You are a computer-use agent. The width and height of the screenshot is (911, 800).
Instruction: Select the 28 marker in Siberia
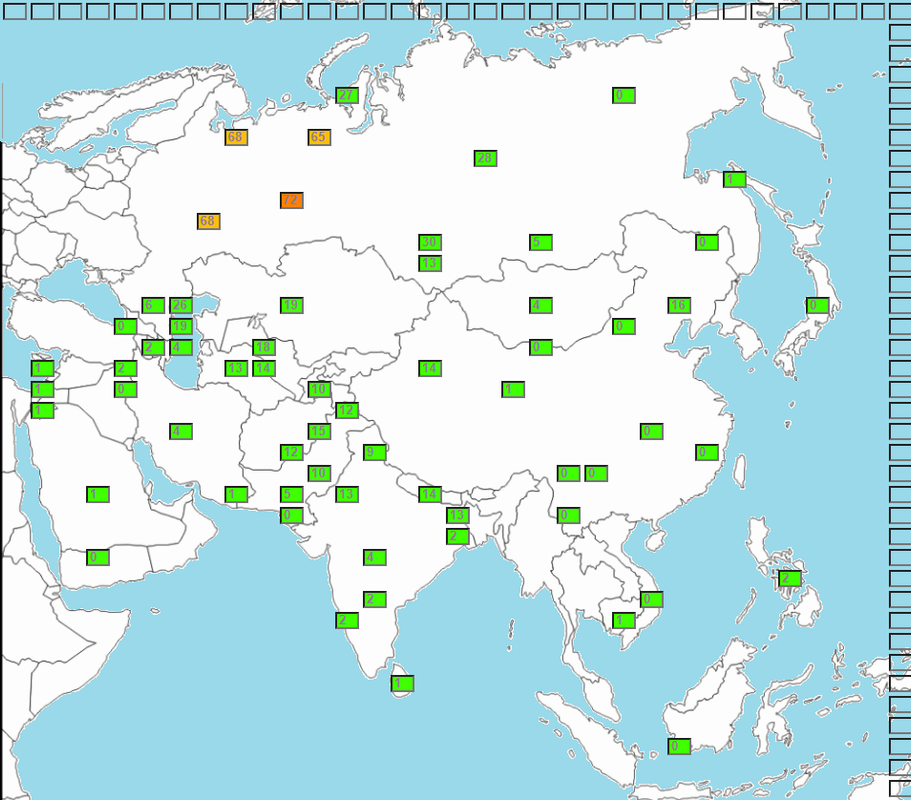coord(486,158)
